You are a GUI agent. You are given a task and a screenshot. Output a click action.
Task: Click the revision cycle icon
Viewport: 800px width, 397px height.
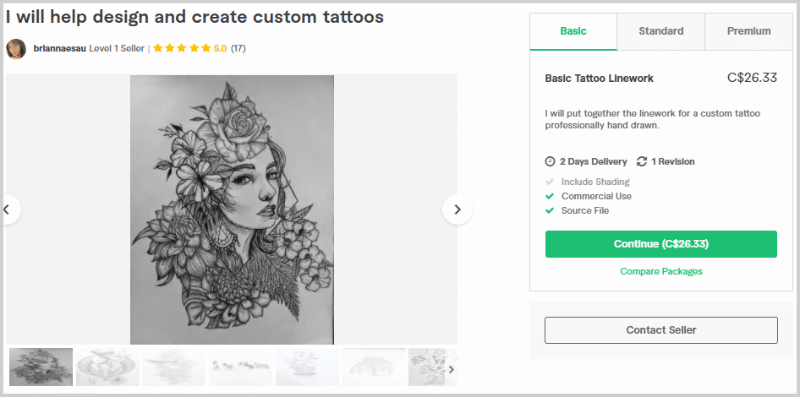tap(641, 161)
